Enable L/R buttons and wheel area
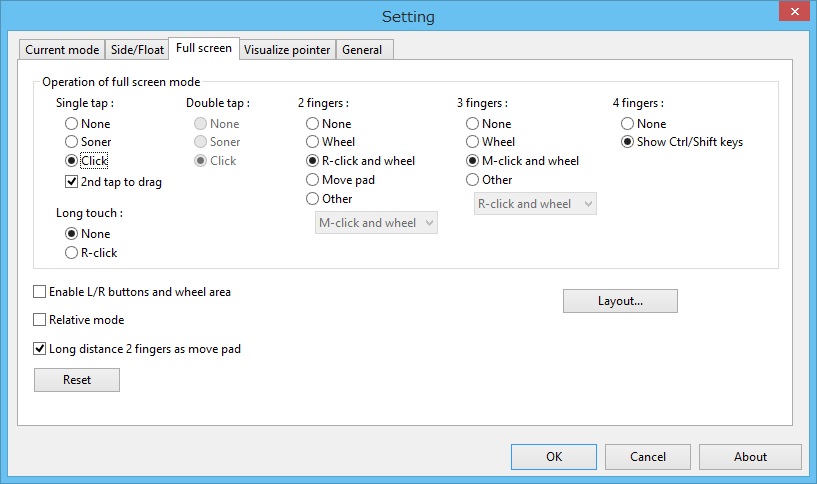817x484 pixels. [x=40, y=292]
